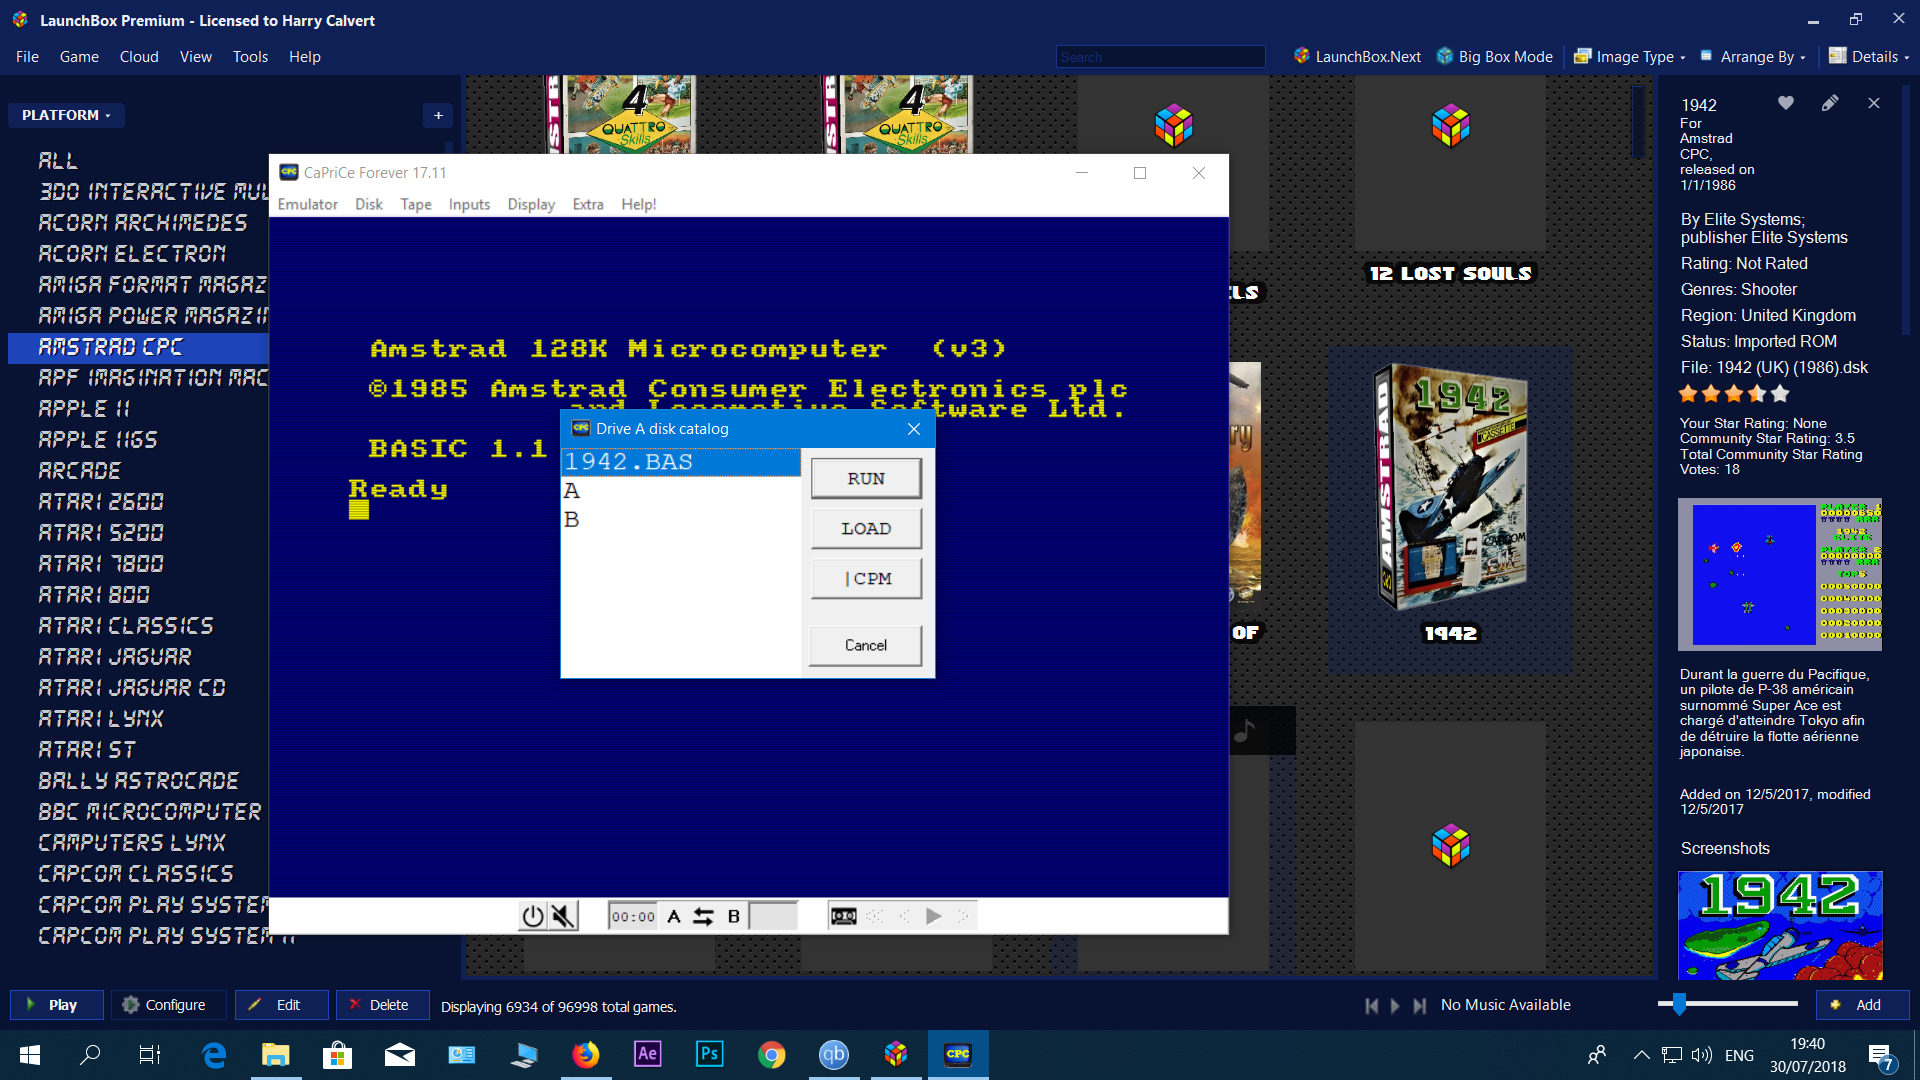The width and height of the screenshot is (1920, 1080).
Task: Click RUN in Drive A catalog dialog
Action: click(x=866, y=478)
